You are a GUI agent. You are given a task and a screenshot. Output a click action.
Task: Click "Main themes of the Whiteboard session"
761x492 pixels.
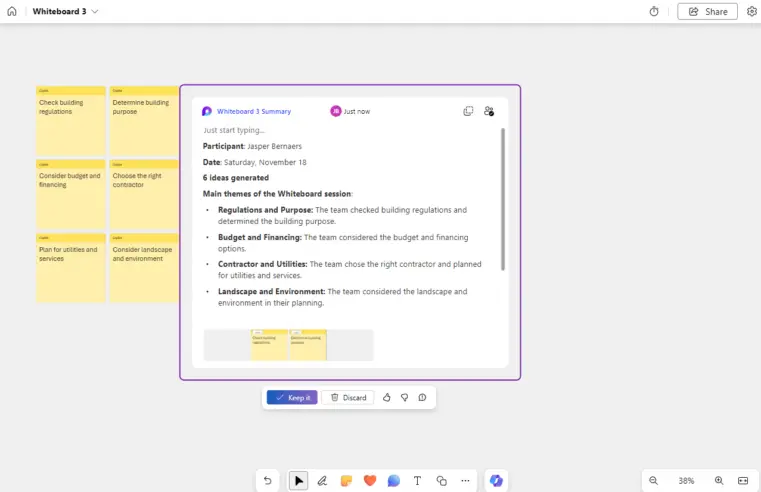277,194
